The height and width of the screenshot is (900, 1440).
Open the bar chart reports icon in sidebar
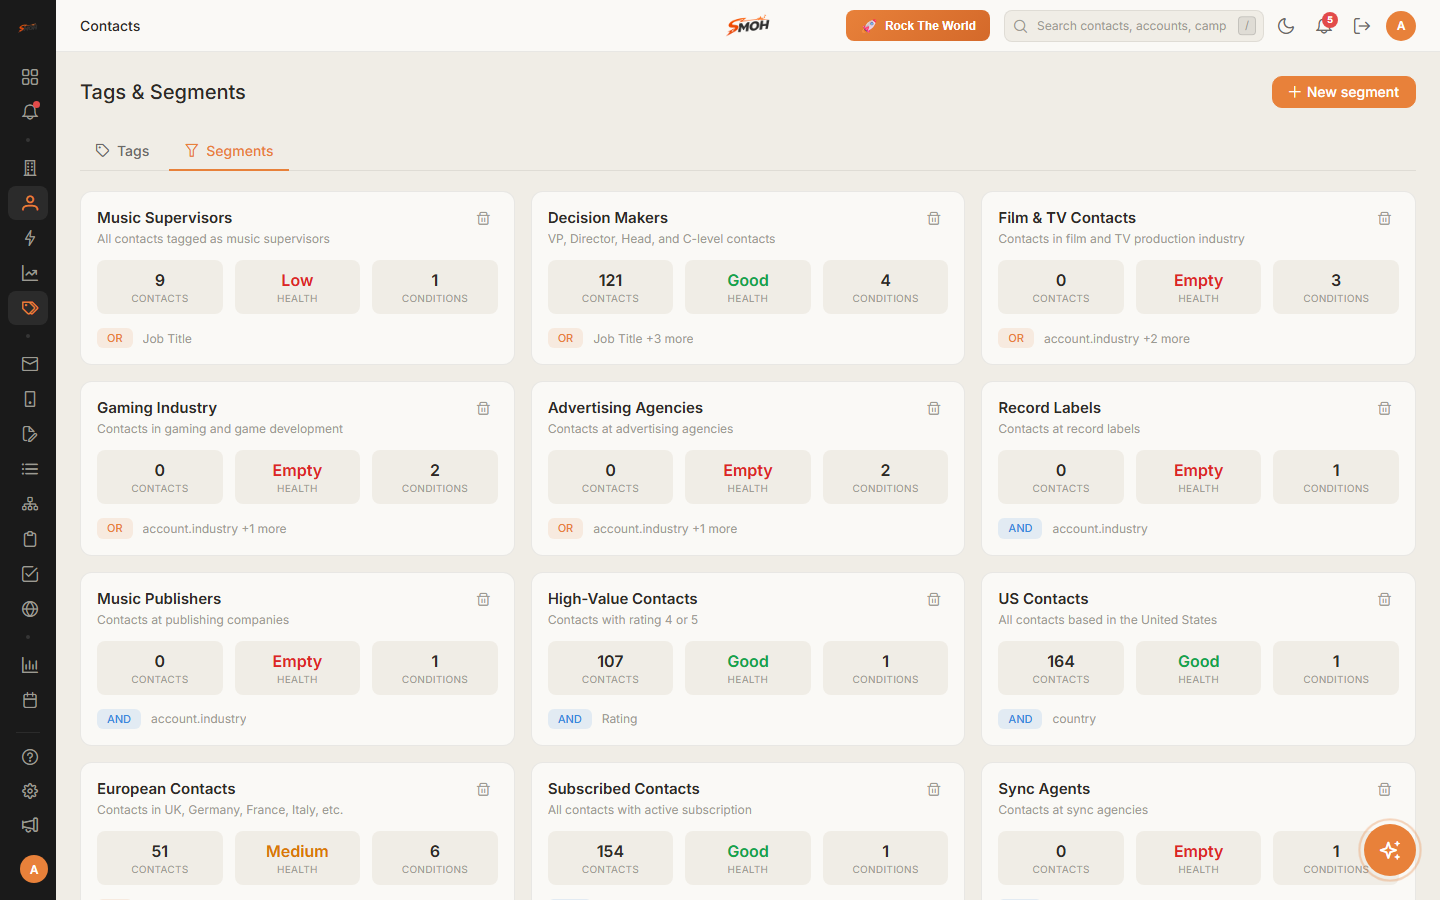(30, 665)
